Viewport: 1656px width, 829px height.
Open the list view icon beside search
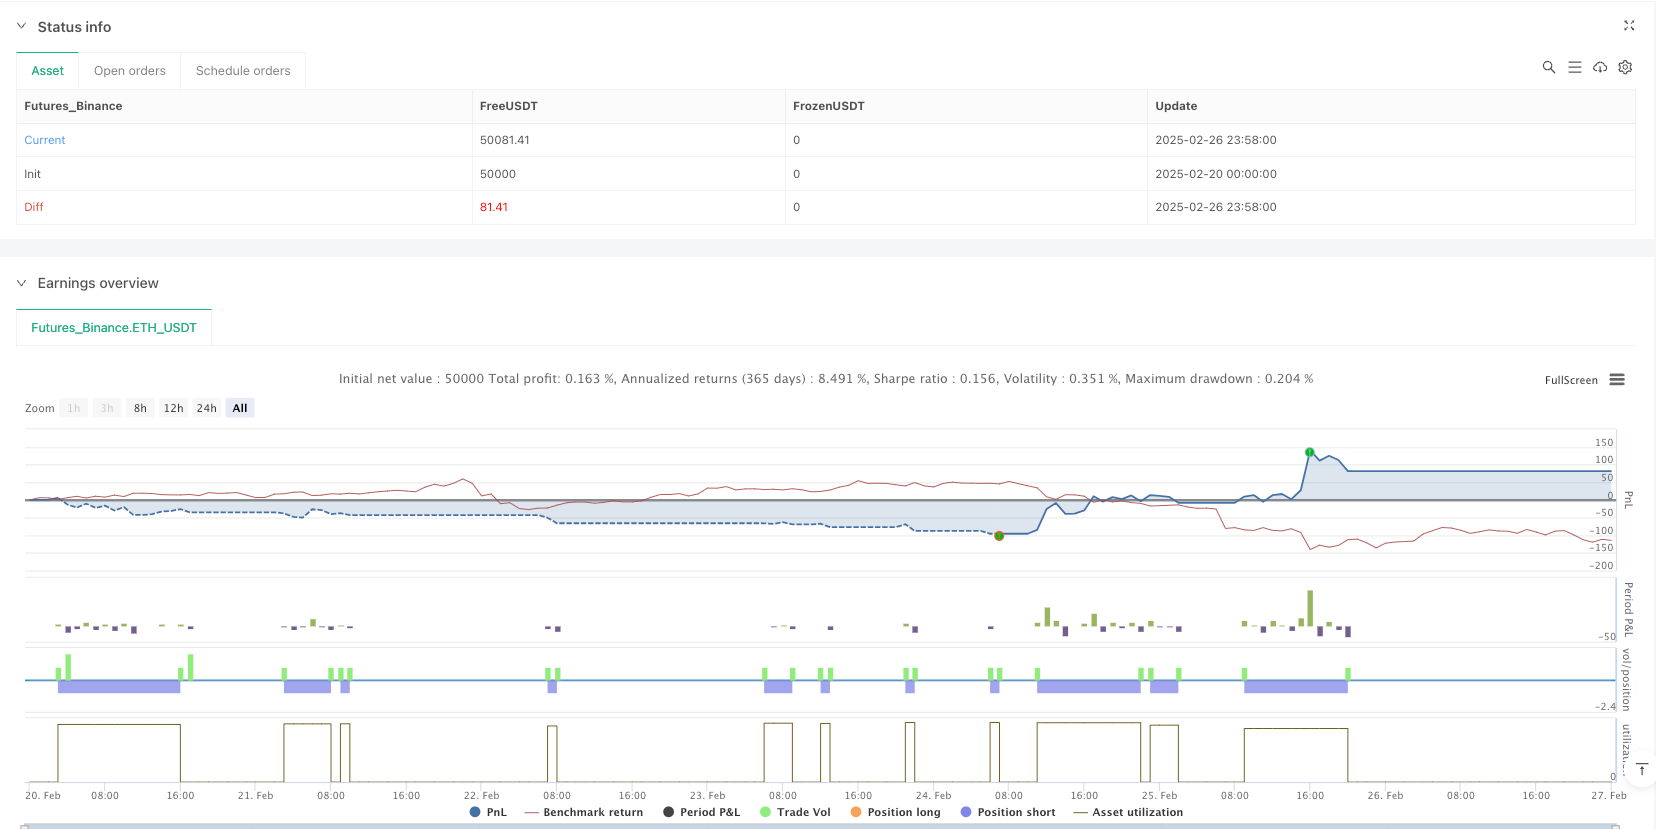click(1574, 67)
